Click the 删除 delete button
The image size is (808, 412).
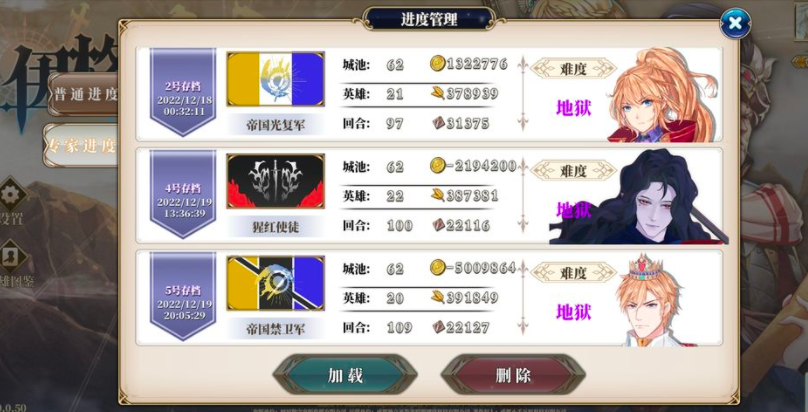click(513, 375)
